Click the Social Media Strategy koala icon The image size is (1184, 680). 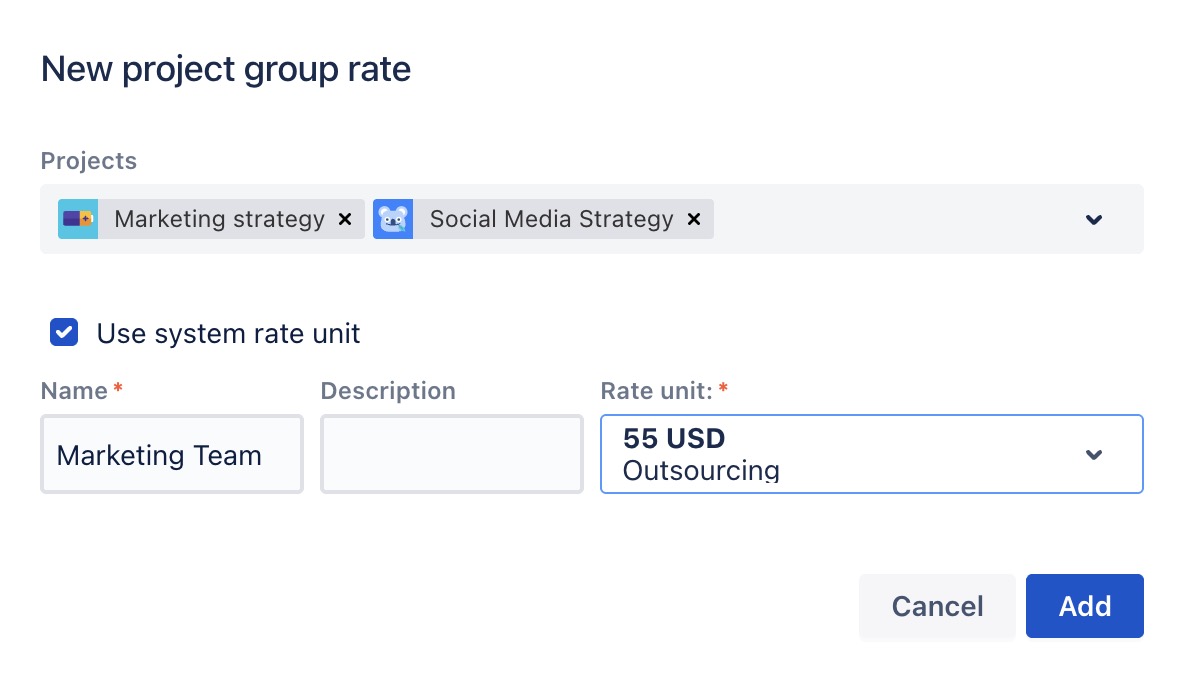pos(393,219)
